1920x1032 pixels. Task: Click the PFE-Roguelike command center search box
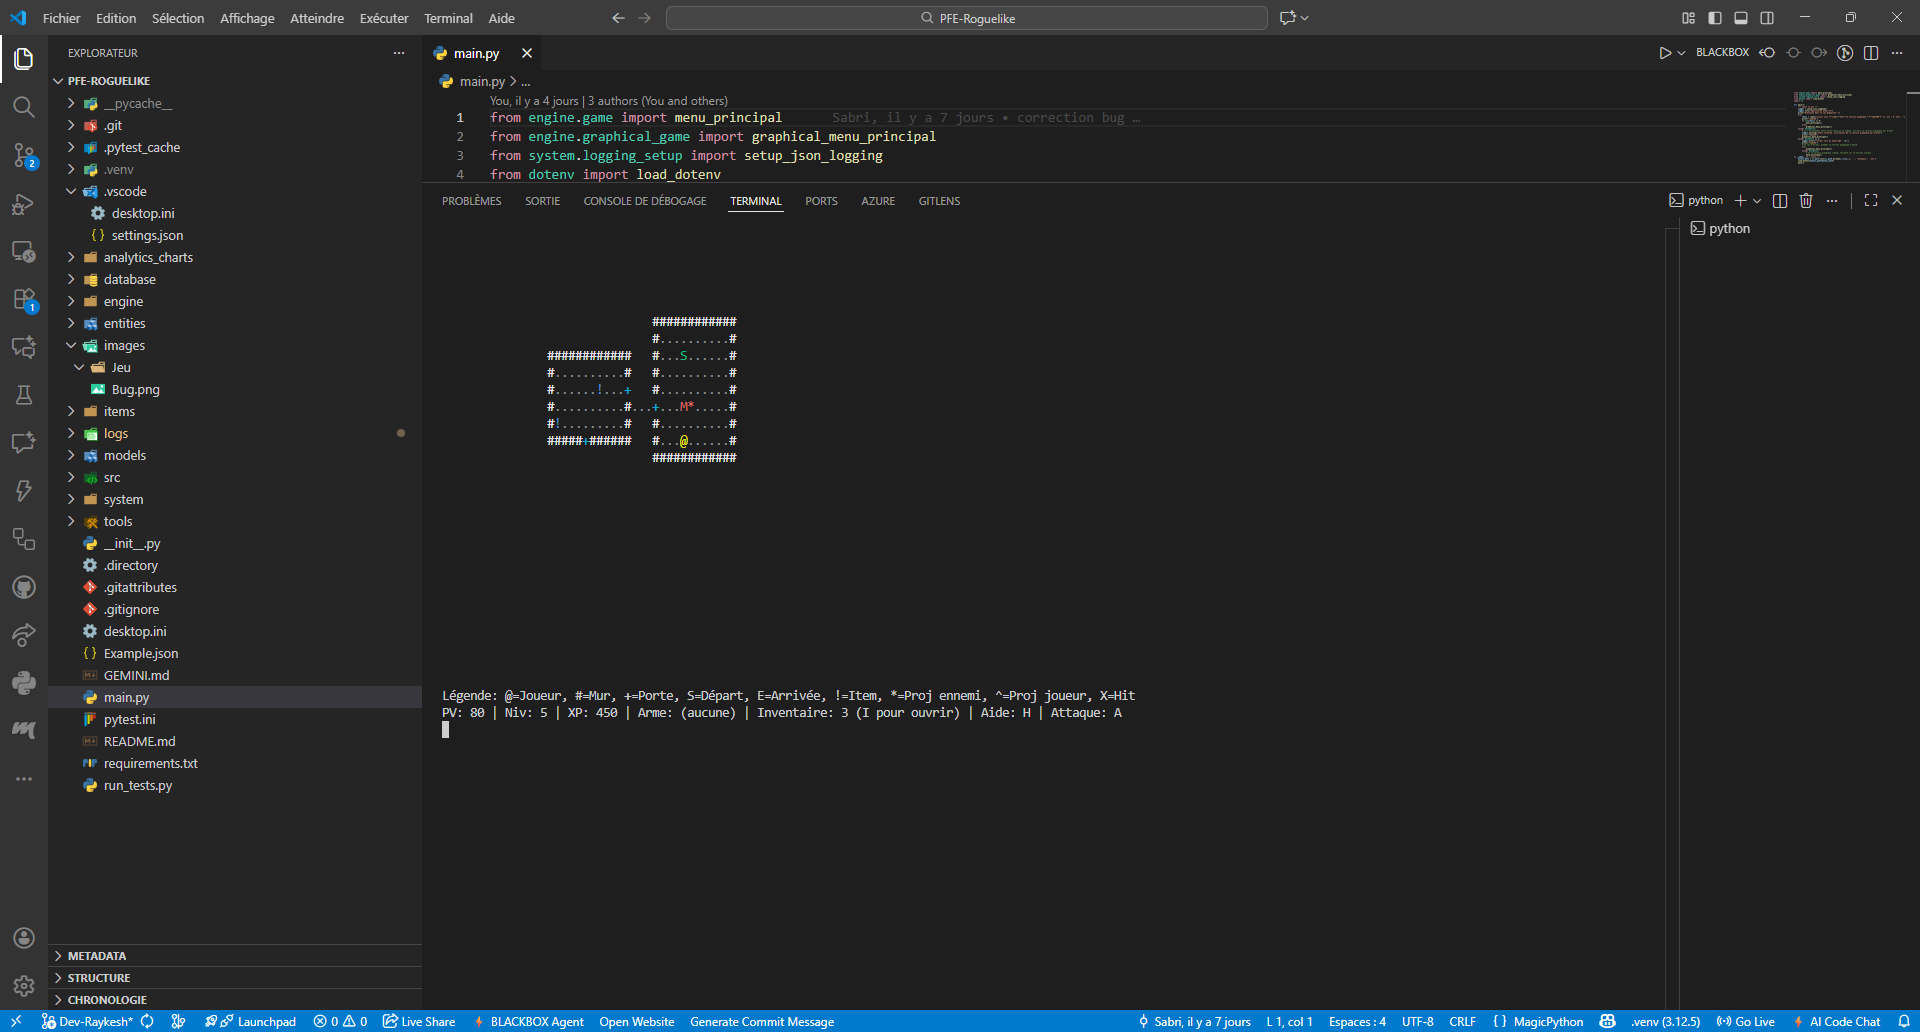(966, 18)
